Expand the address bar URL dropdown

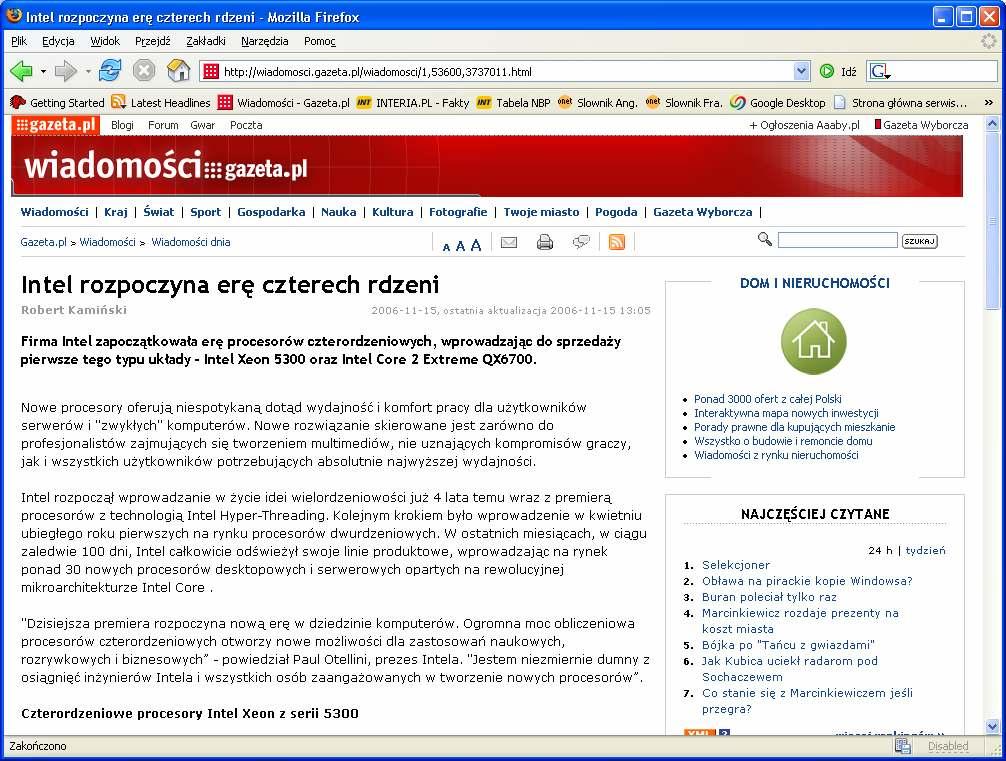pos(801,71)
